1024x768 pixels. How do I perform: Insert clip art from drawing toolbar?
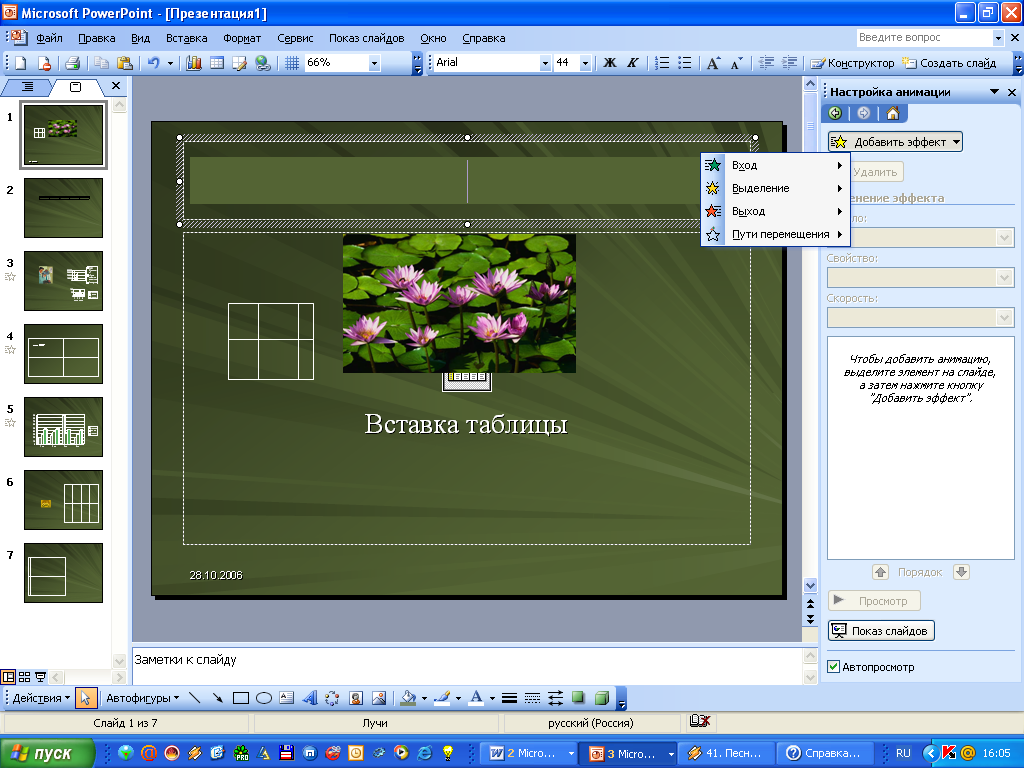click(355, 698)
